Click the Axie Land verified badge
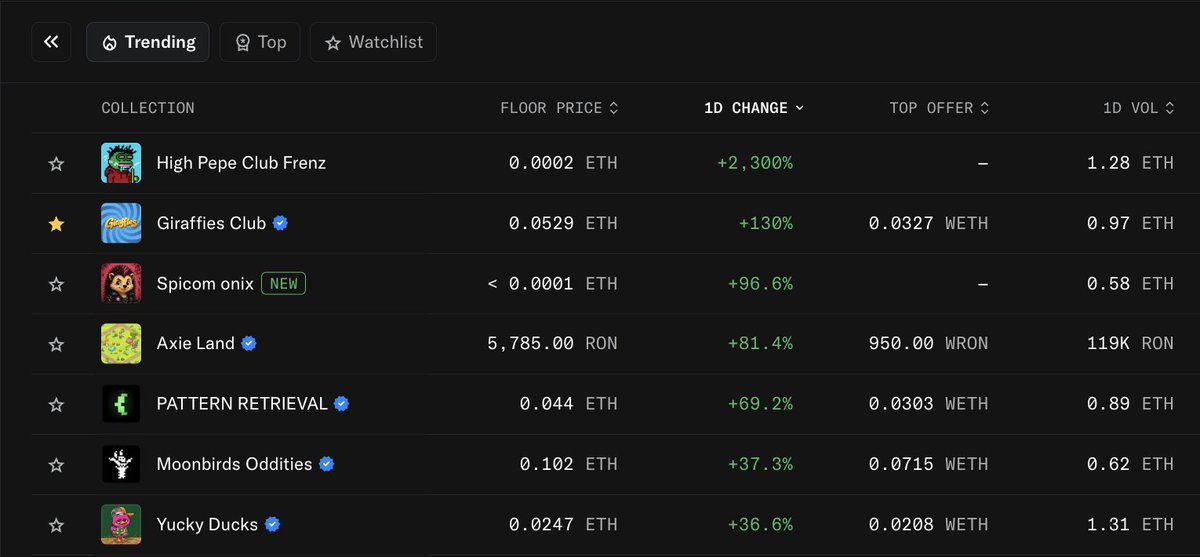The width and height of the screenshot is (1200, 557). point(249,344)
